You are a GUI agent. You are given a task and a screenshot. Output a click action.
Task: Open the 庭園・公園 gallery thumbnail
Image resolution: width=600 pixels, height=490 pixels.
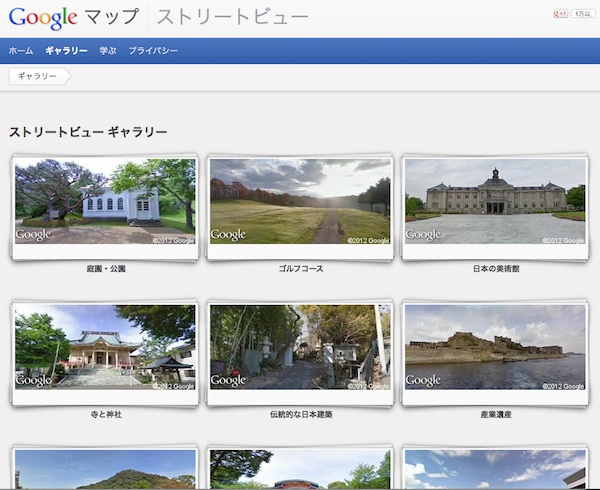pyautogui.click(x=105, y=203)
